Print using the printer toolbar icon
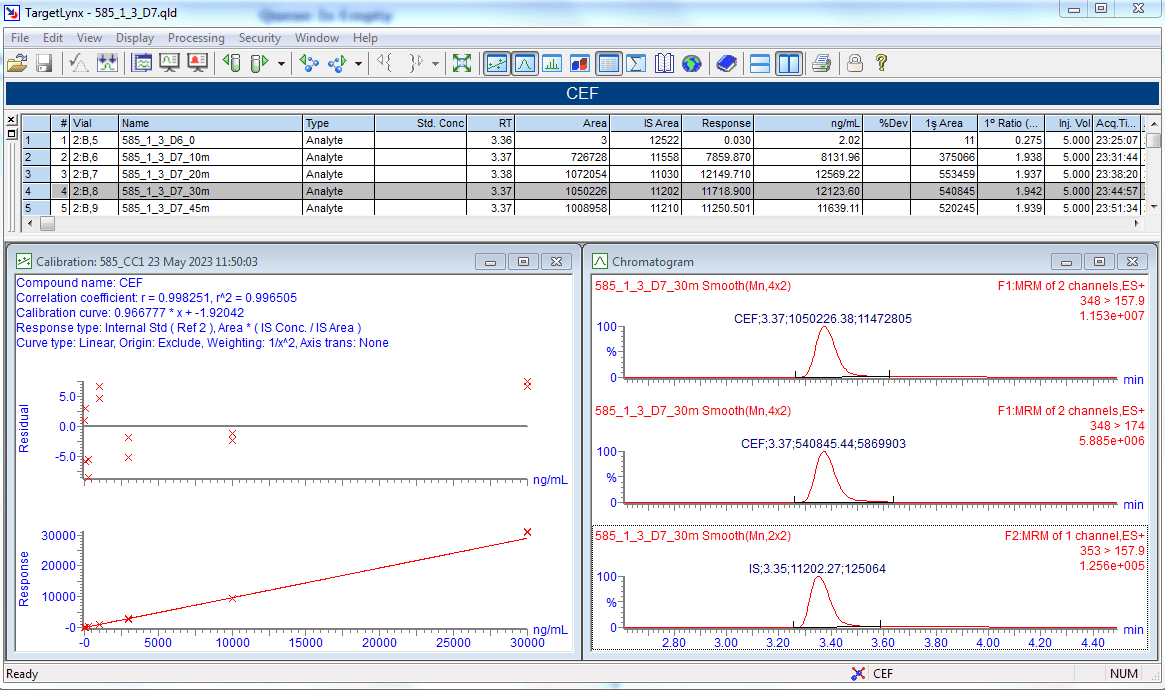Image resolution: width=1165 pixels, height=690 pixels. pos(821,64)
